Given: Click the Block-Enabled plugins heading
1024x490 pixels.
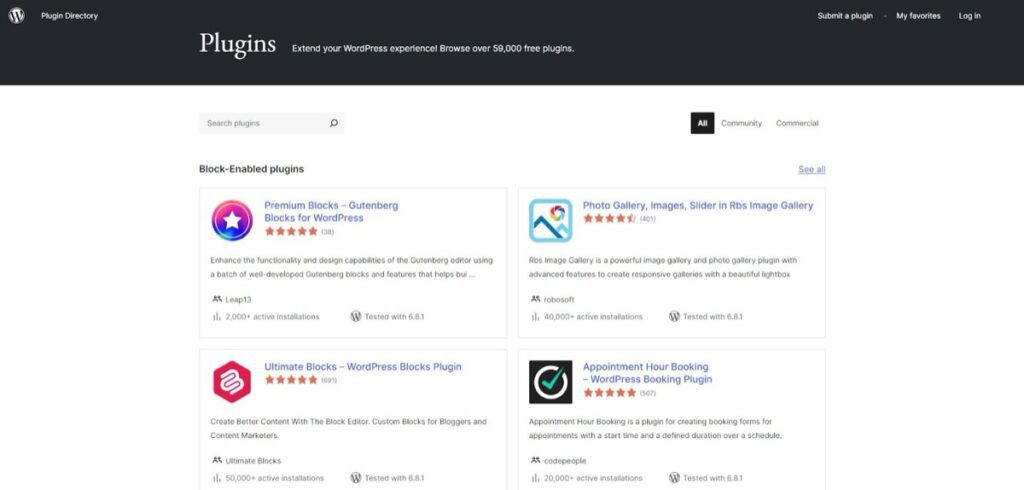Looking at the screenshot, I should tap(251, 169).
